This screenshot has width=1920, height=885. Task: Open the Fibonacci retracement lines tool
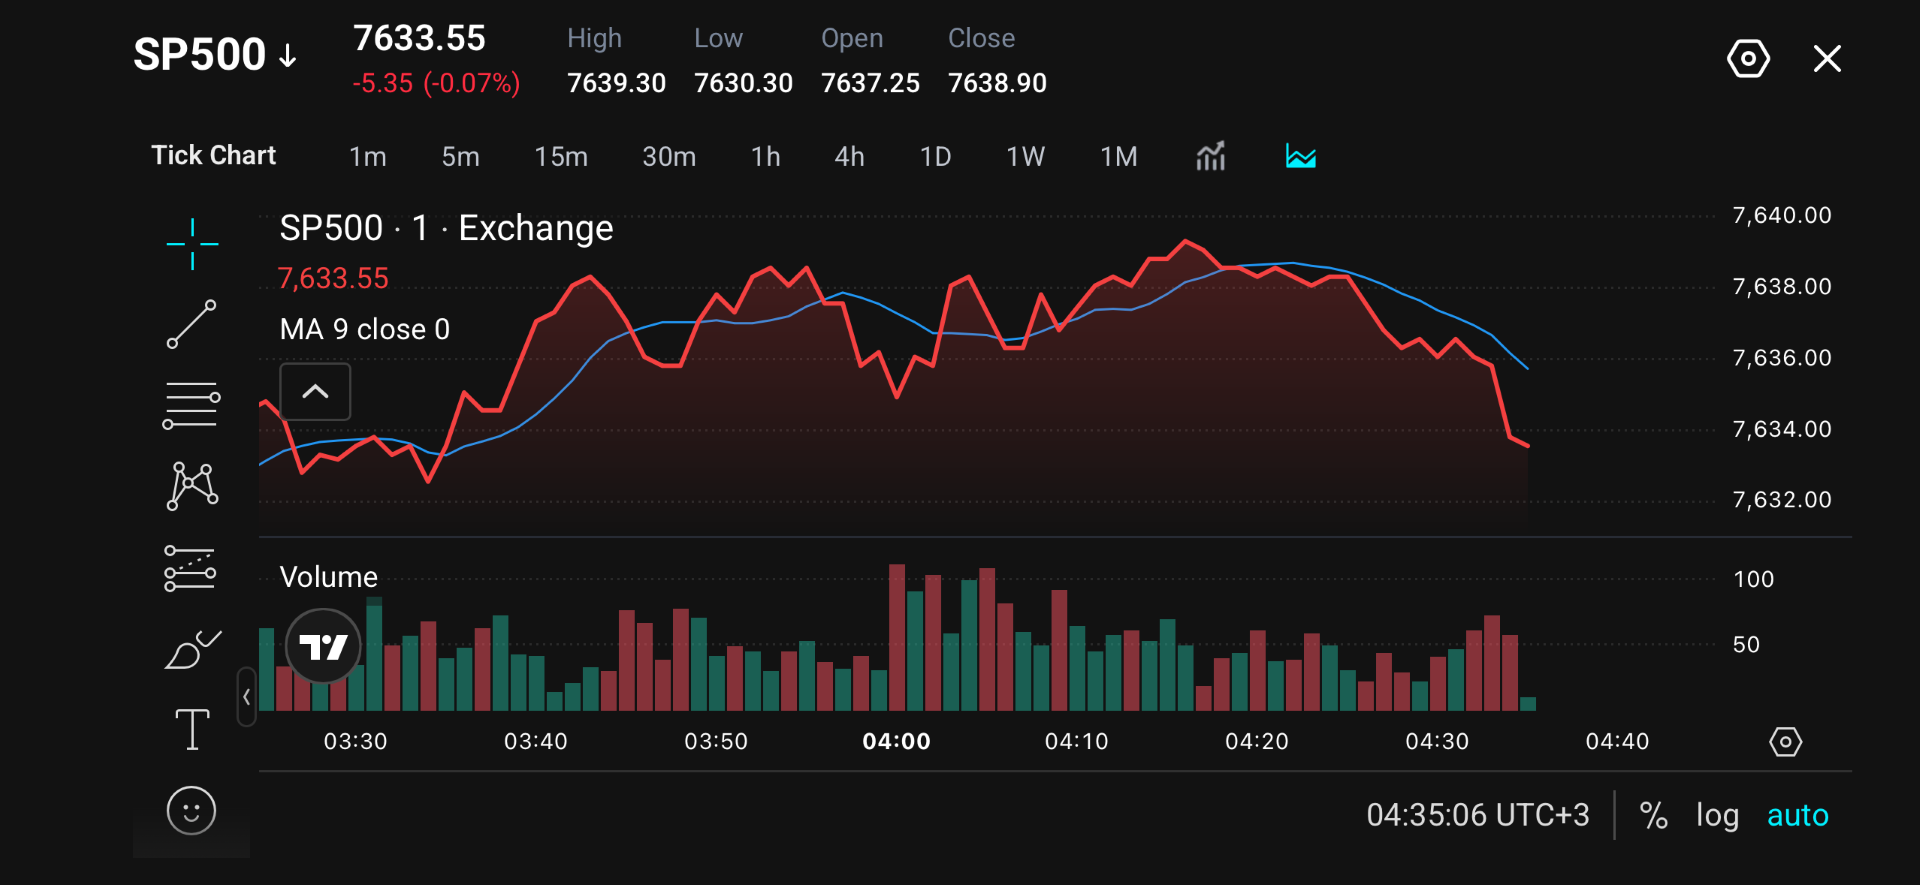tap(191, 405)
